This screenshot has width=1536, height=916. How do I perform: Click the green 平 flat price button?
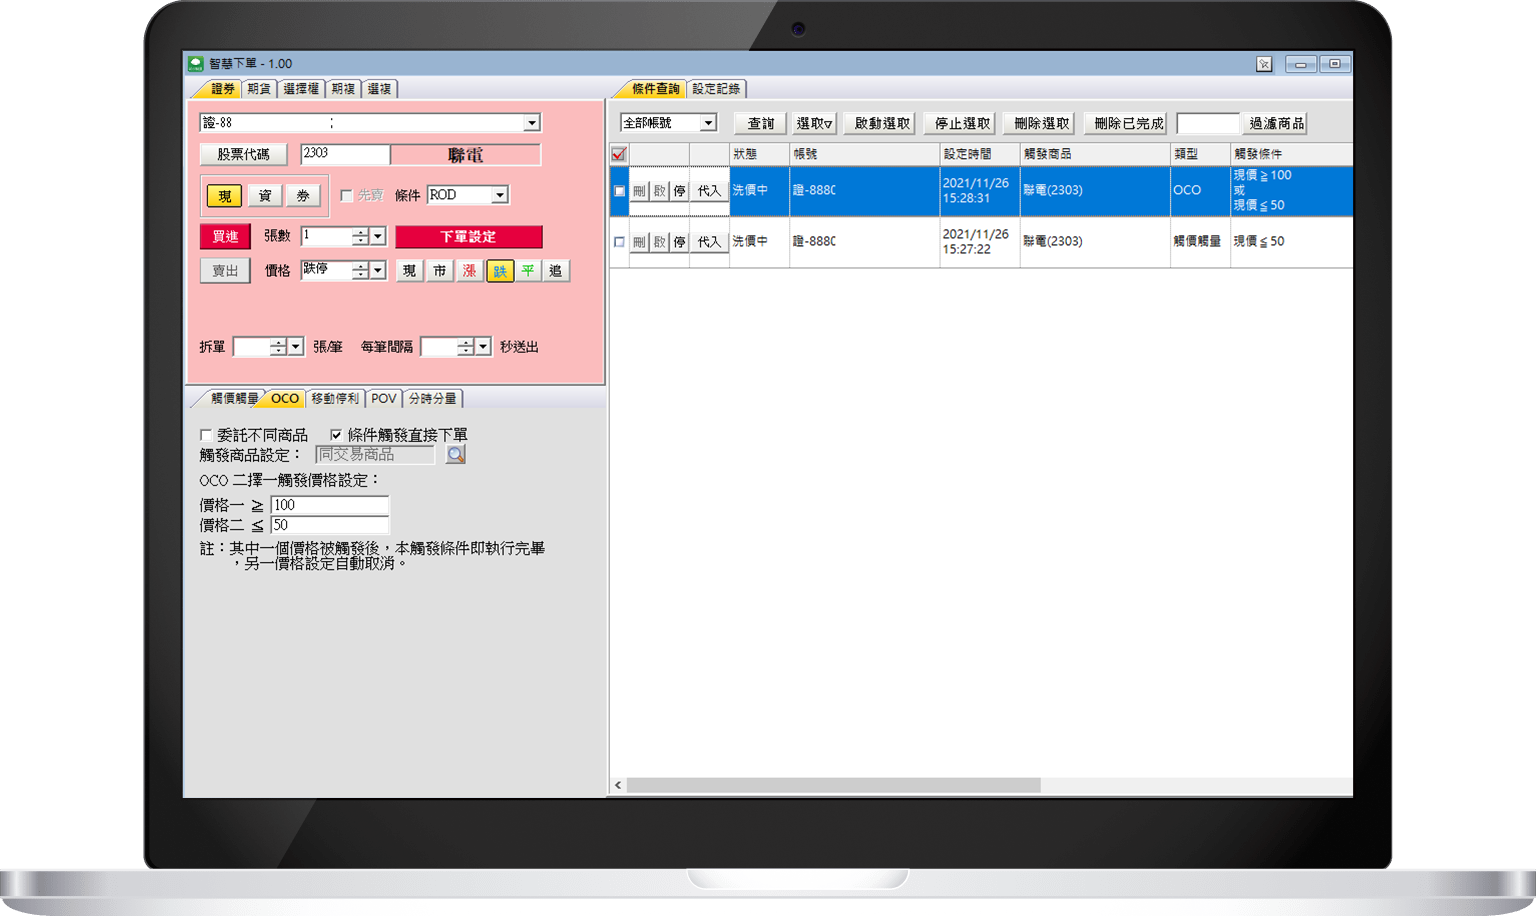(527, 271)
